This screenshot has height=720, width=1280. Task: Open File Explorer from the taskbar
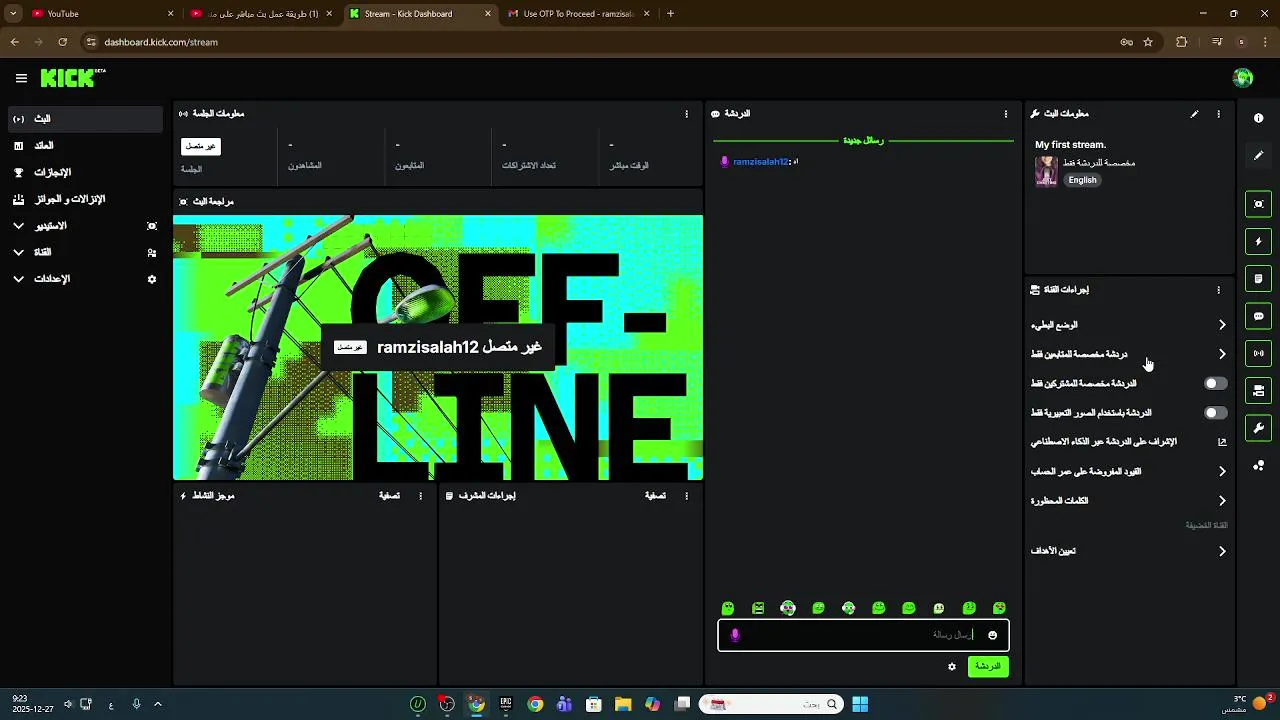point(623,704)
